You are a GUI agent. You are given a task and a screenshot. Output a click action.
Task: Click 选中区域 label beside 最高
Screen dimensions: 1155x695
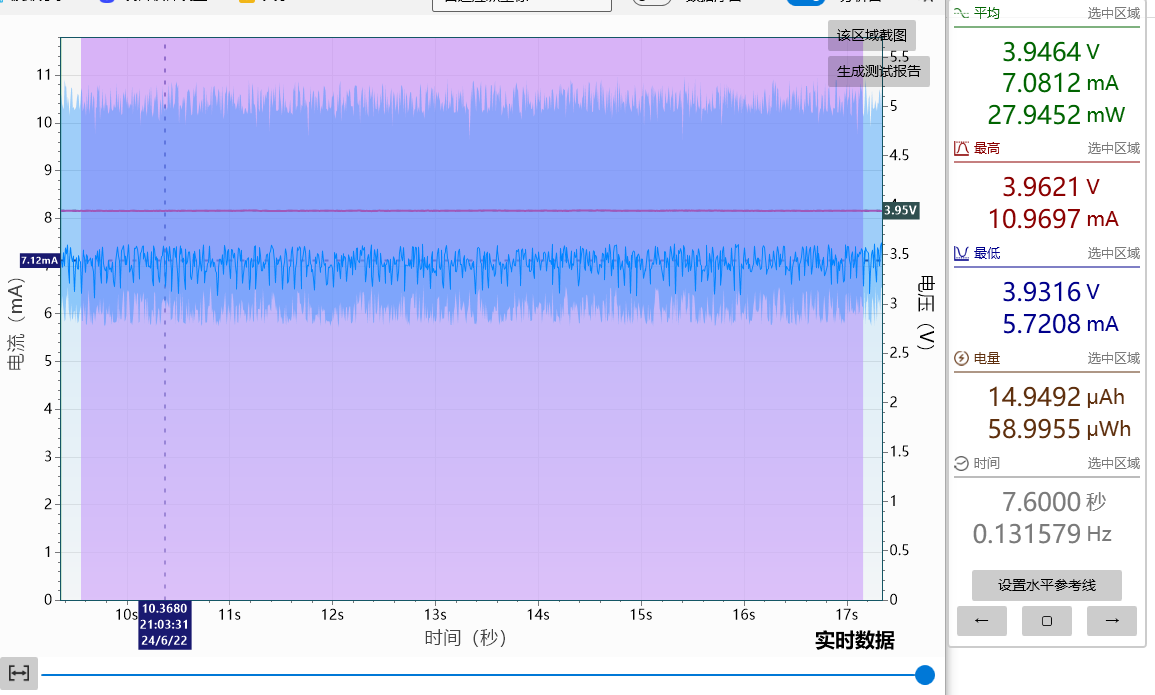[1114, 148]
